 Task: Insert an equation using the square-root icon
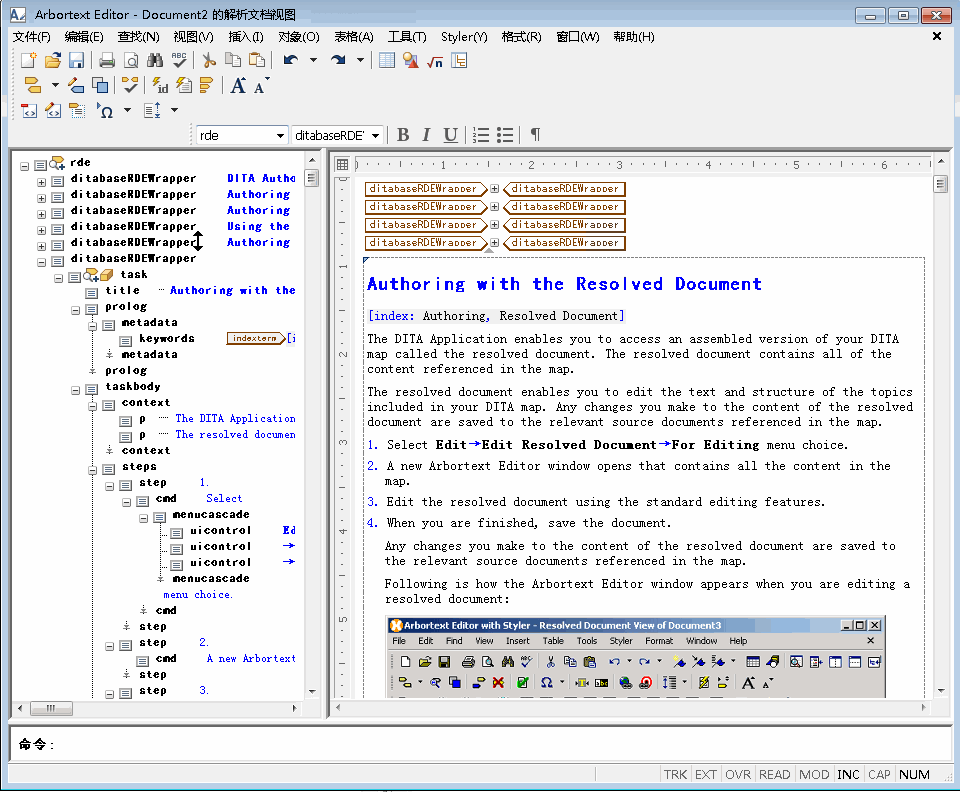(435, 60)
